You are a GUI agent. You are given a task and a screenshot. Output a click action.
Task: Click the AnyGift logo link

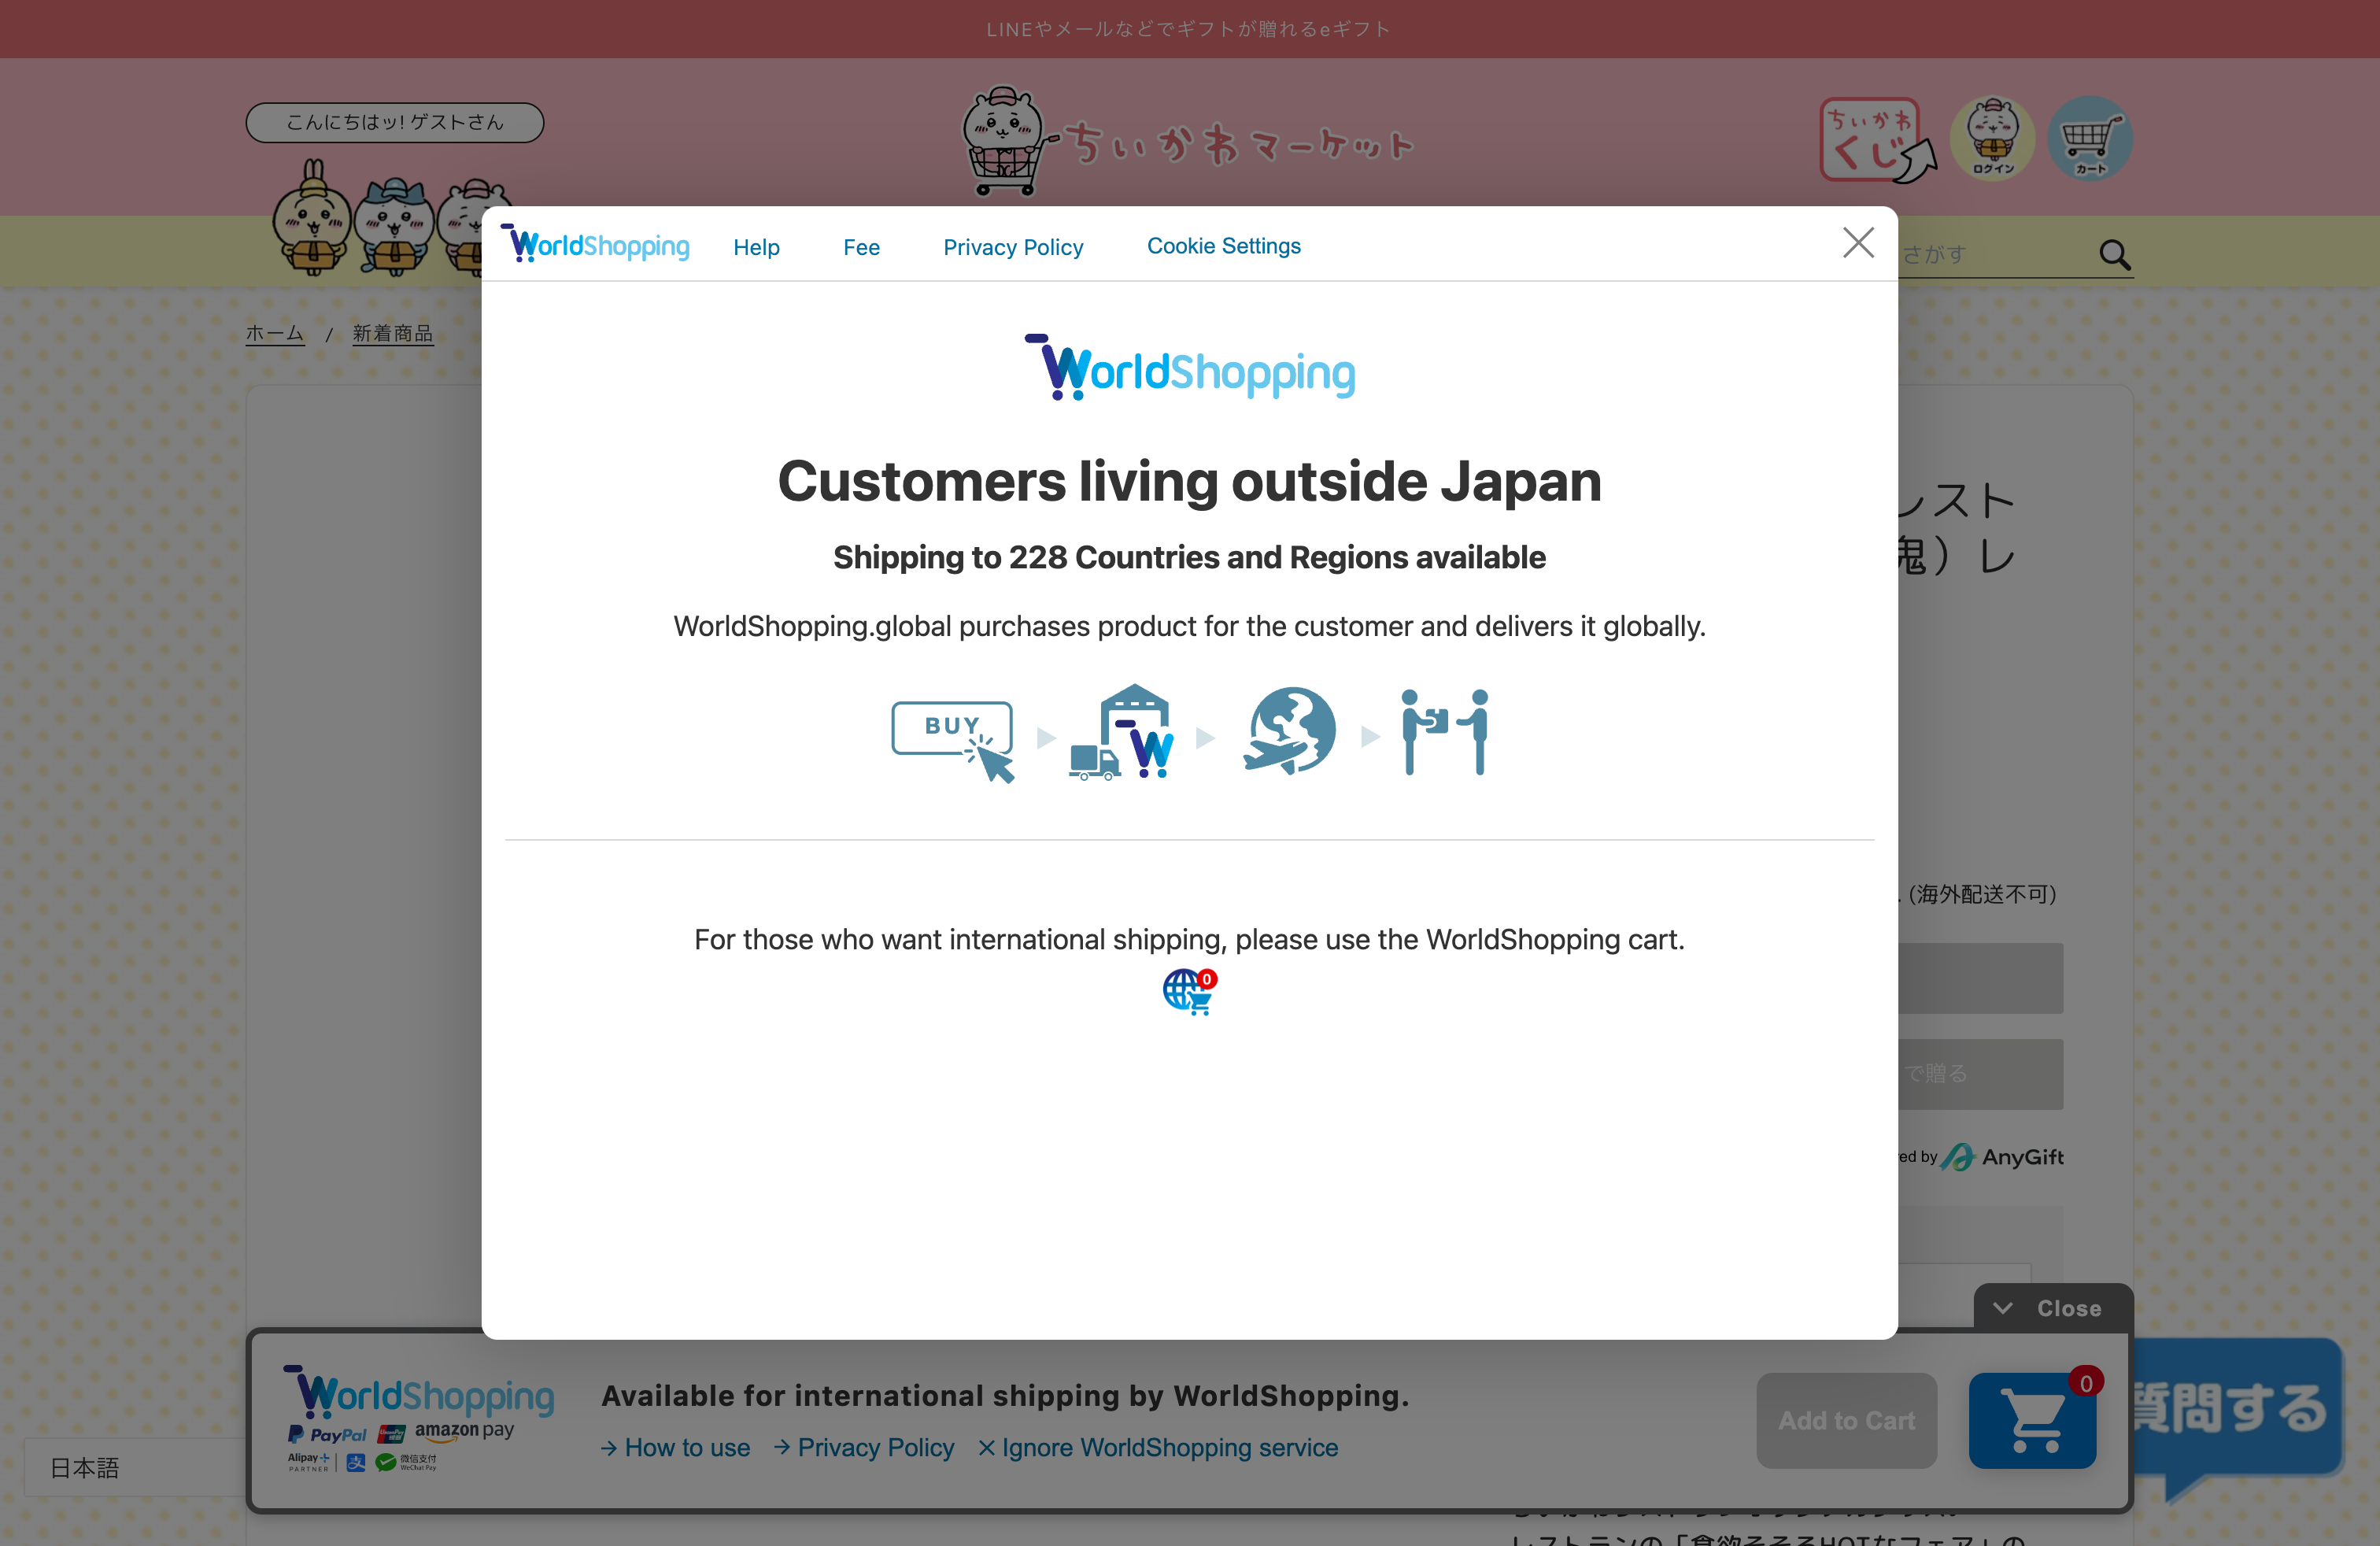[x=2004, y=1157]
